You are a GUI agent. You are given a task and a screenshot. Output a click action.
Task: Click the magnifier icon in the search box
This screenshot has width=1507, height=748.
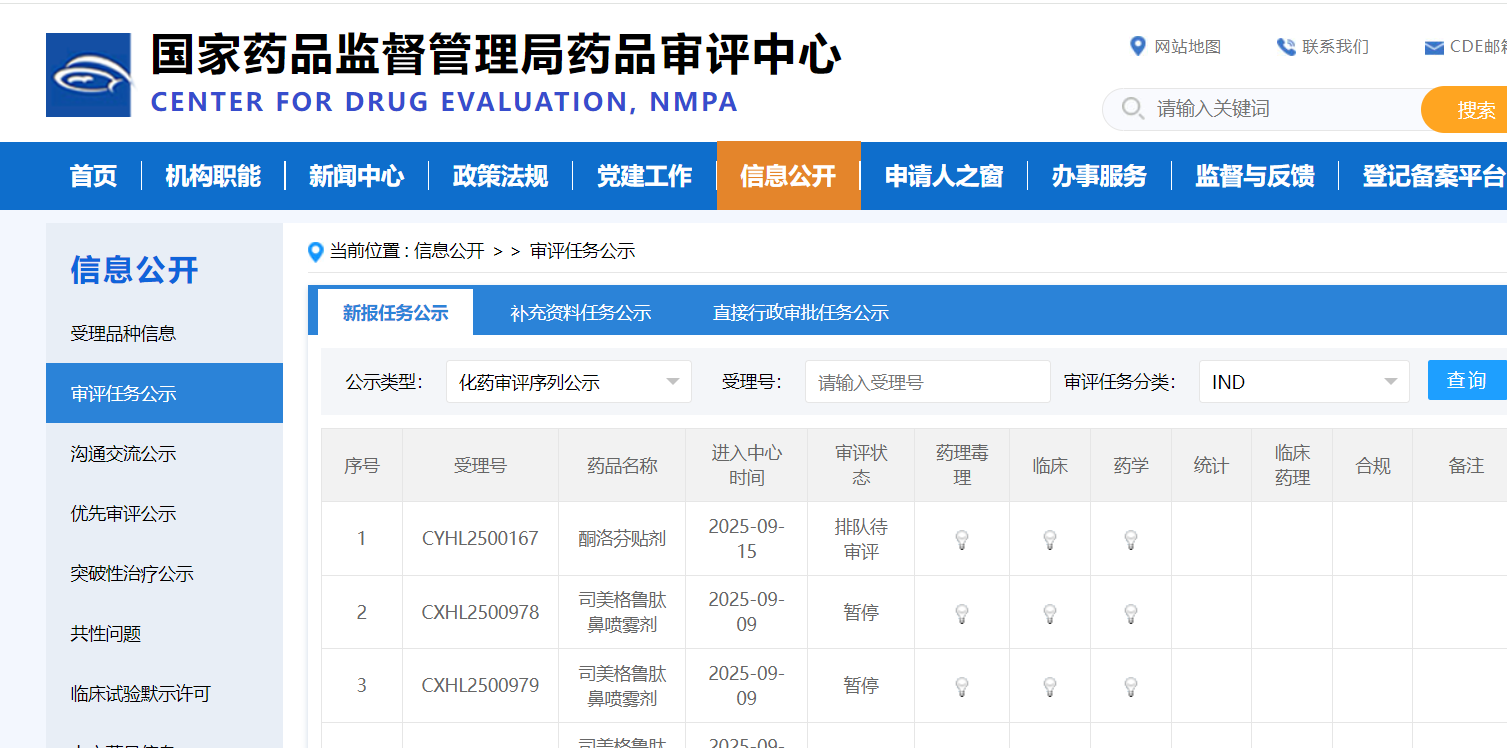point(1132,108)
